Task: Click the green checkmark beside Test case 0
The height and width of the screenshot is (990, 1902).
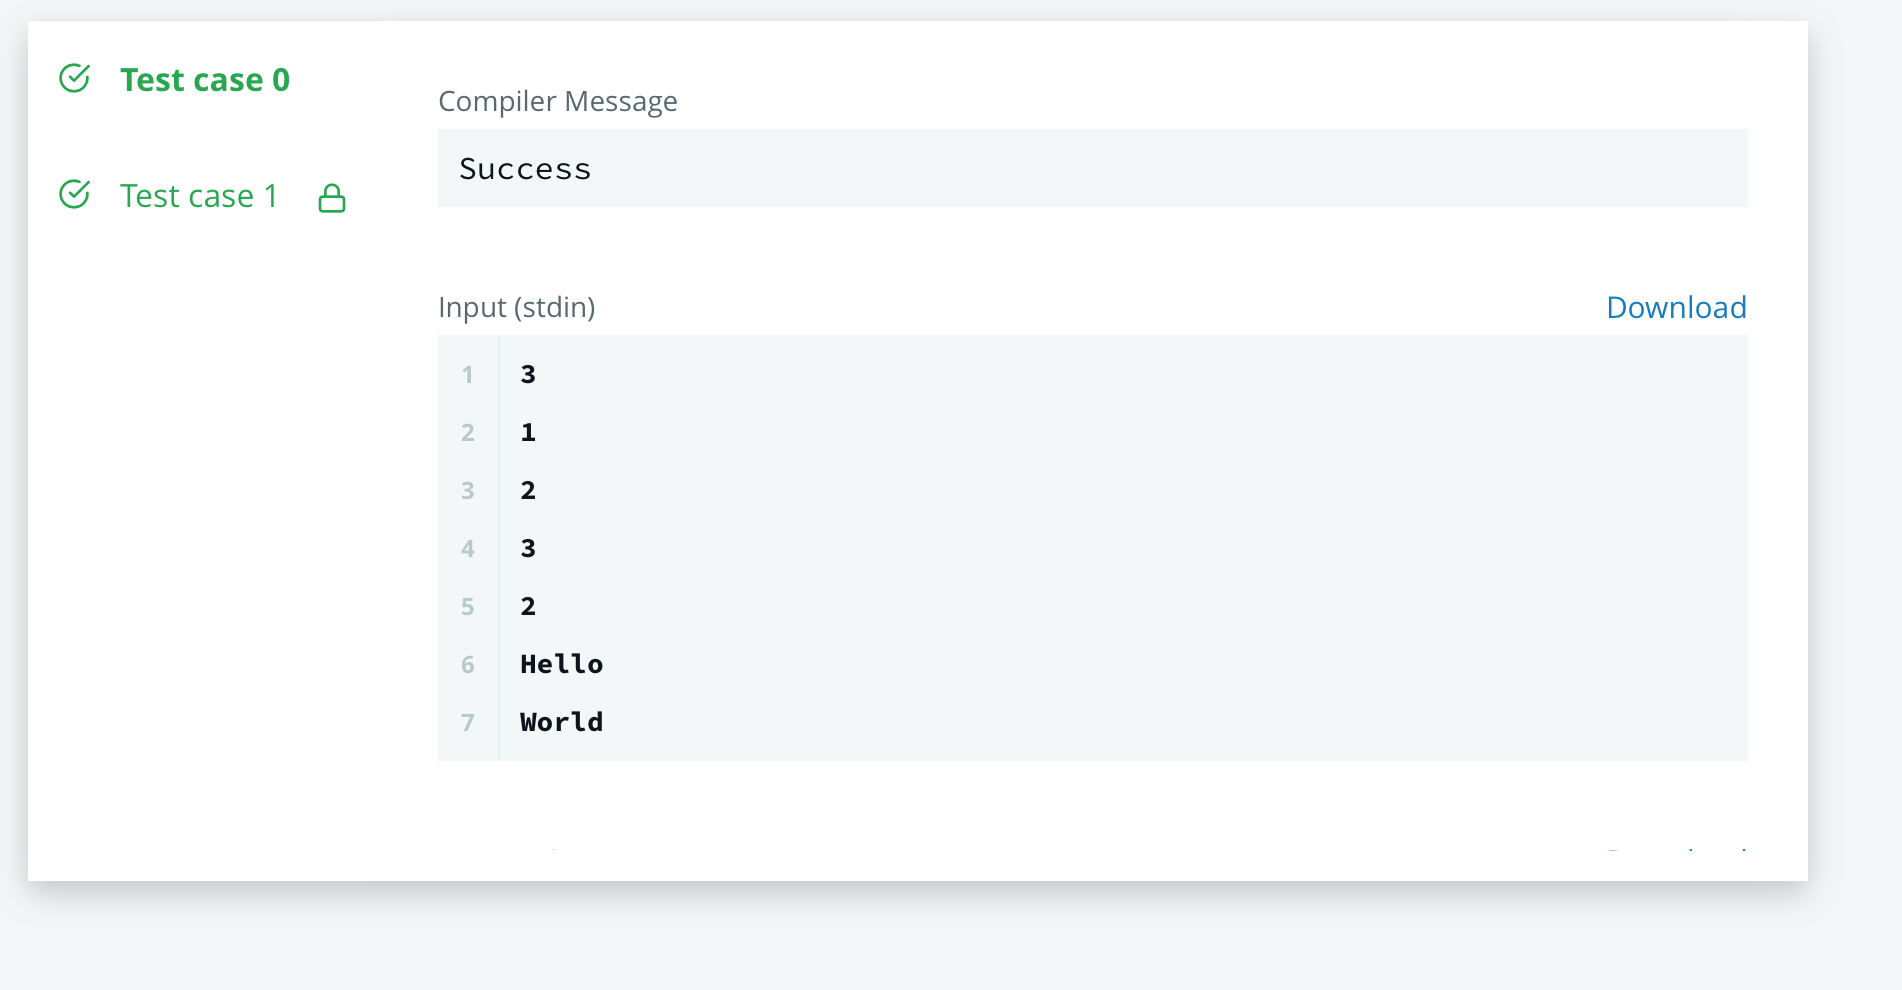Action: coord(74,77)
